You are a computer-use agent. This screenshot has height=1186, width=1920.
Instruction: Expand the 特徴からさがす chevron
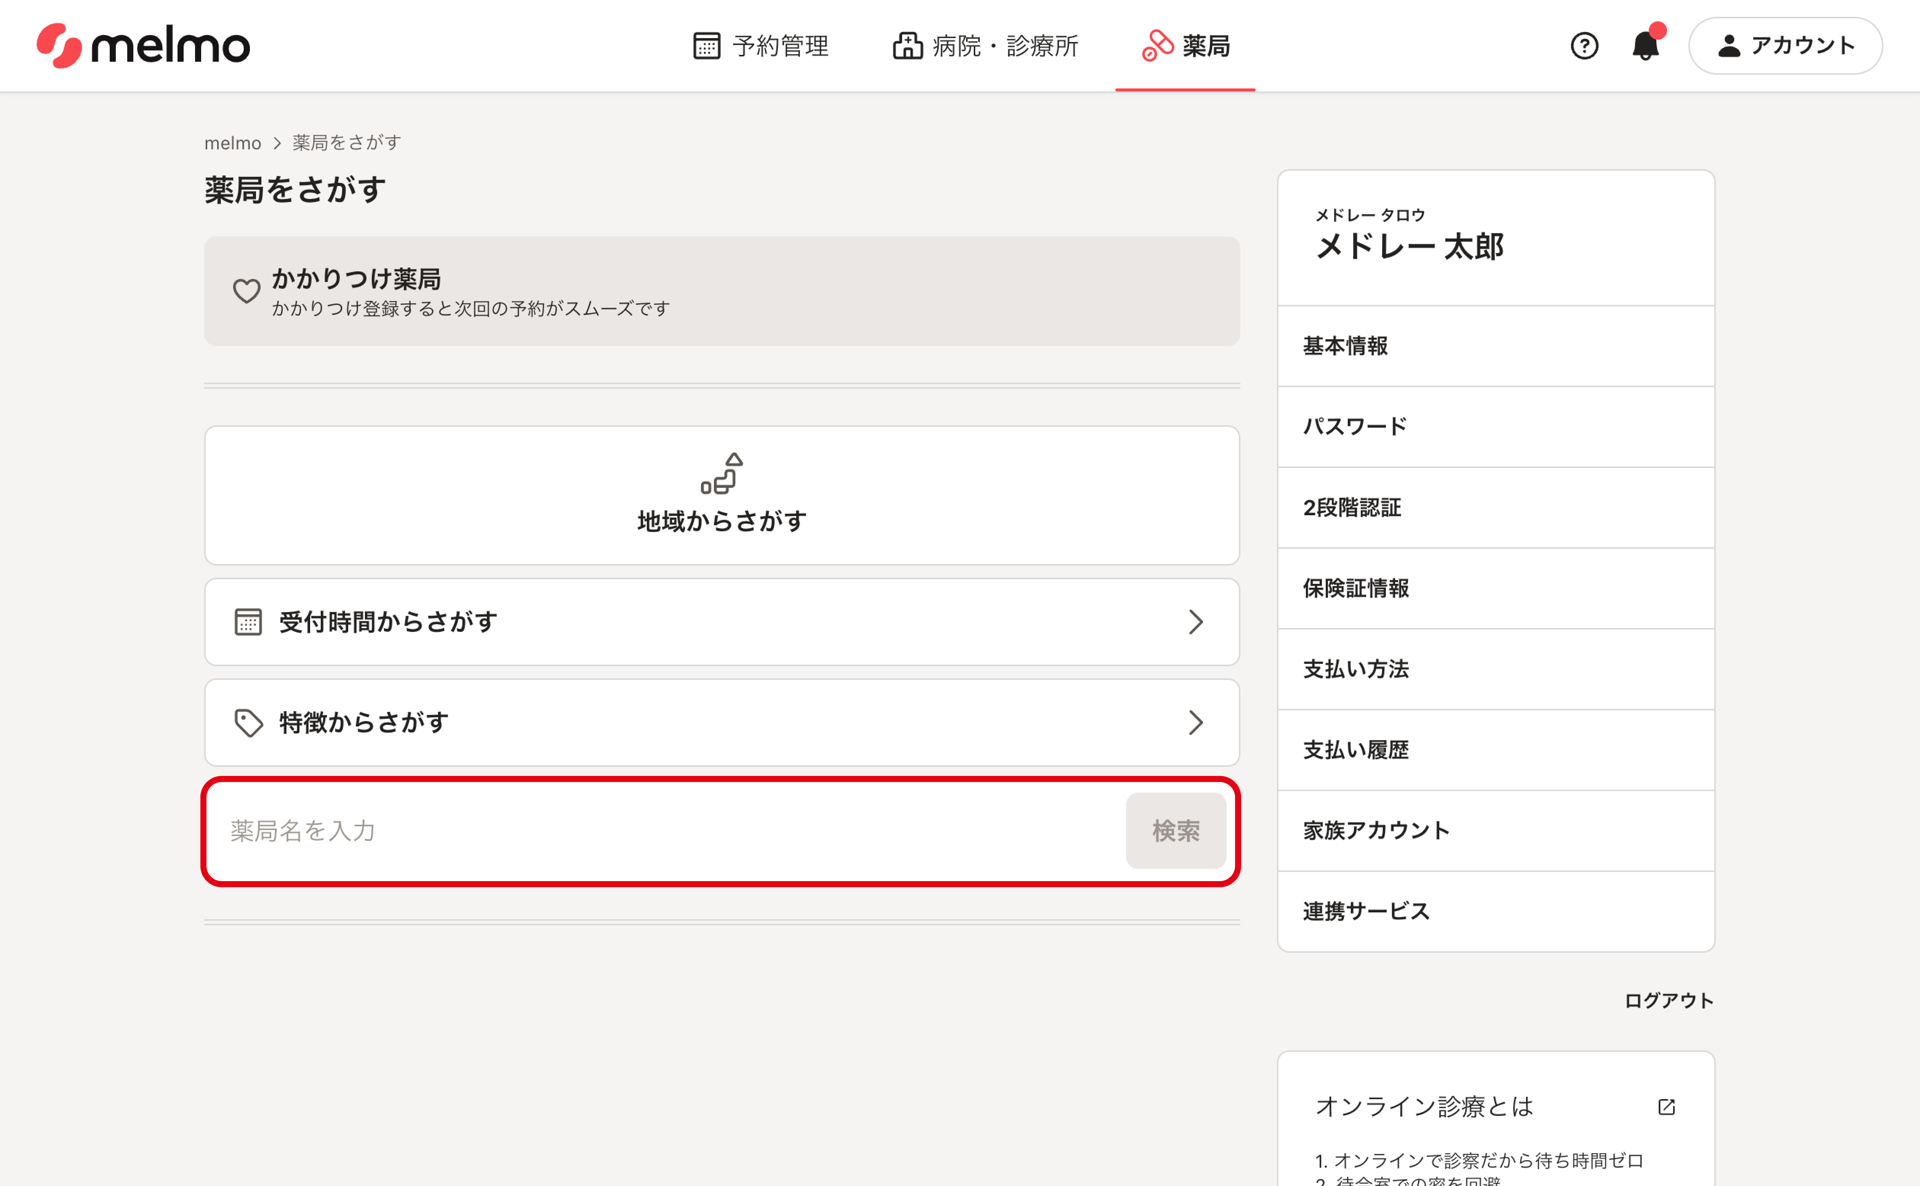1195,723
